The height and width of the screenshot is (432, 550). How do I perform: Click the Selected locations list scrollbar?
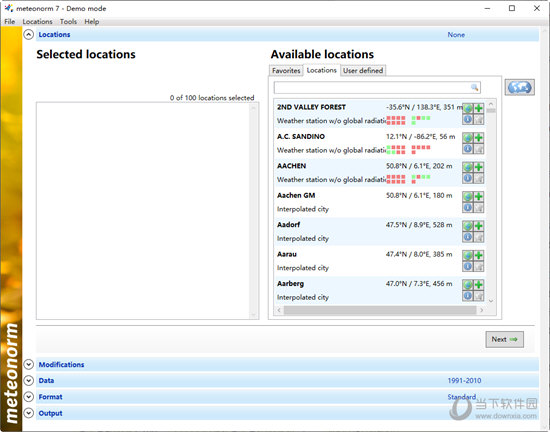[254, 211]
